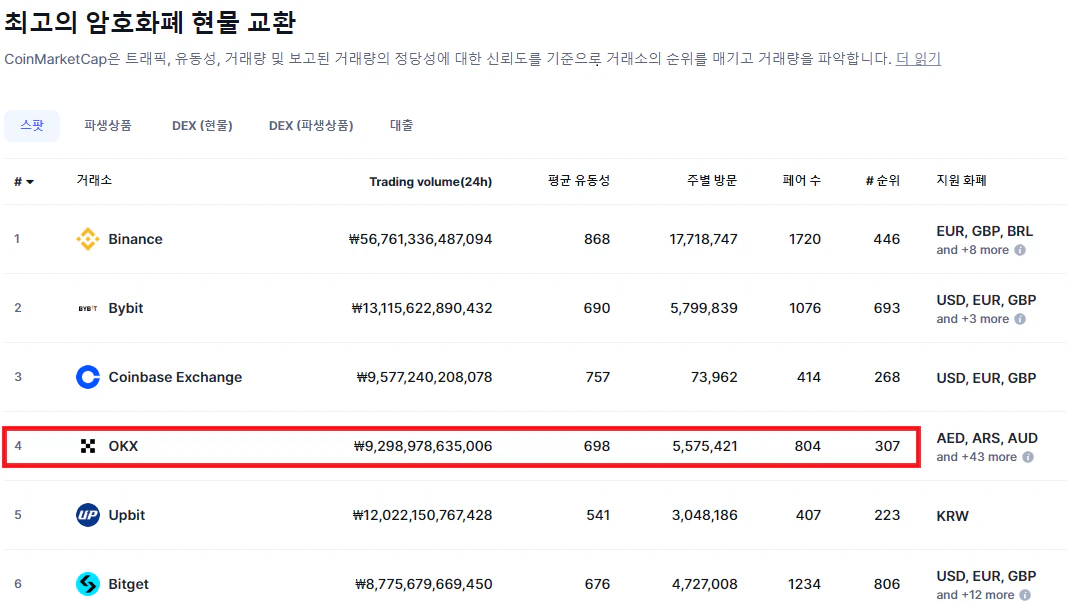The height and width of the screenshot is (609, 1067).
Task: Click Bybit pair count 1076
Action: pos(805,308)
